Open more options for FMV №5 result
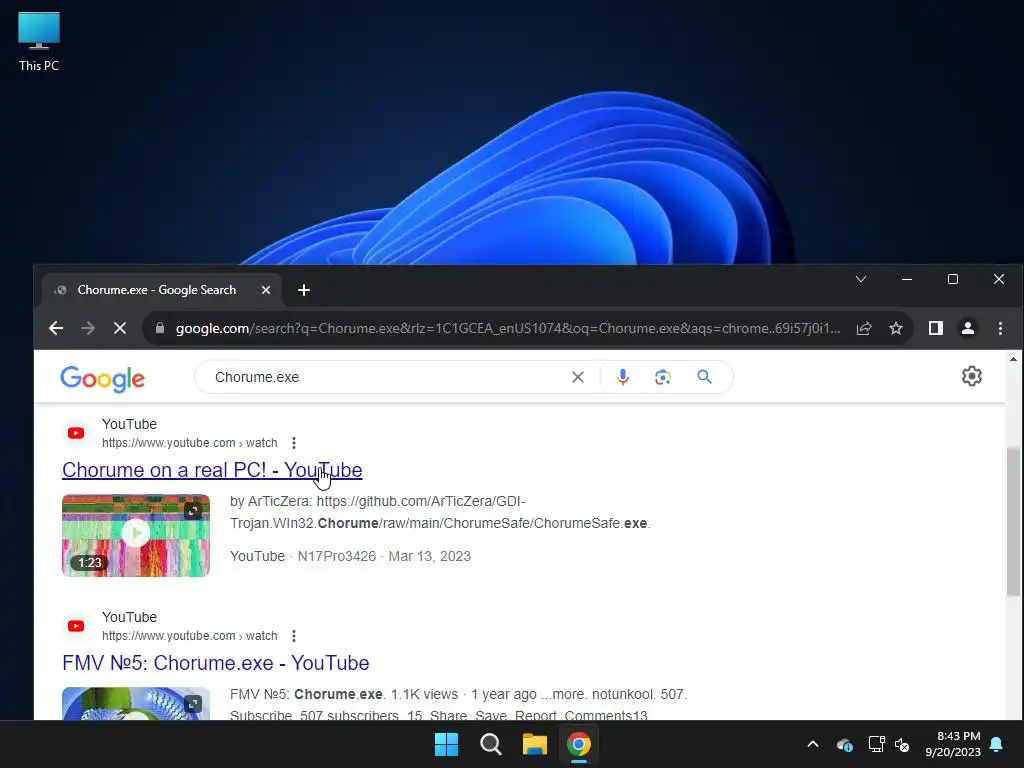 click(x=294, y=636)
